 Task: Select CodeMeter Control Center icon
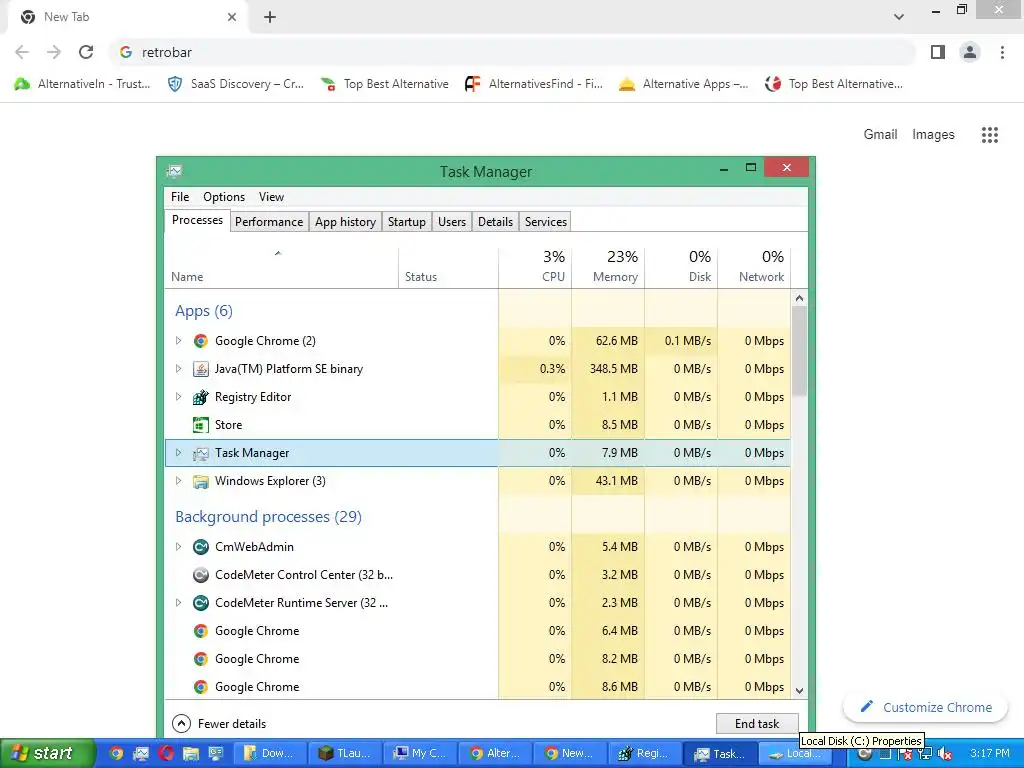coord(200,575)
